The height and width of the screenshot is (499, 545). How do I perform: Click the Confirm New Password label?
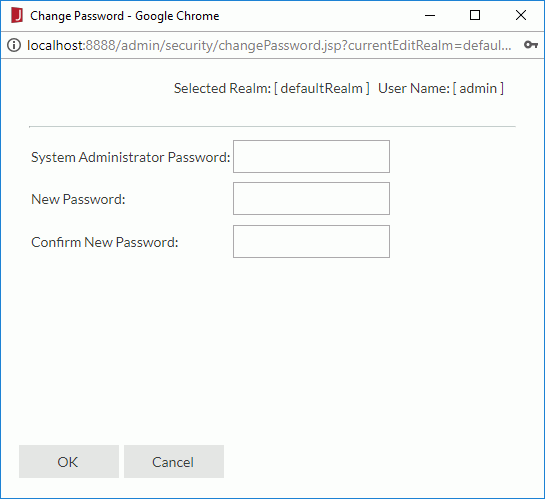pyautogui.click(x=105, y=242)
